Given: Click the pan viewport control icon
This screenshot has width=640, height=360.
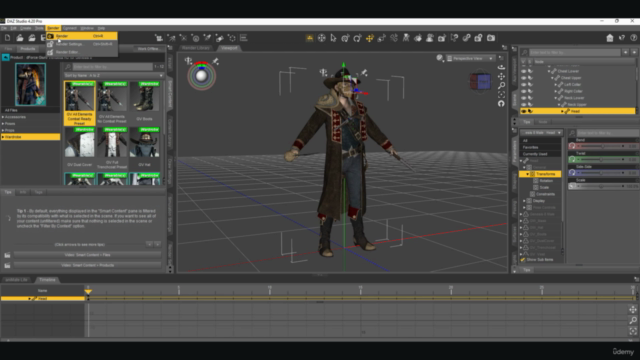Looking at the screenshot, I should coord(501,76).
